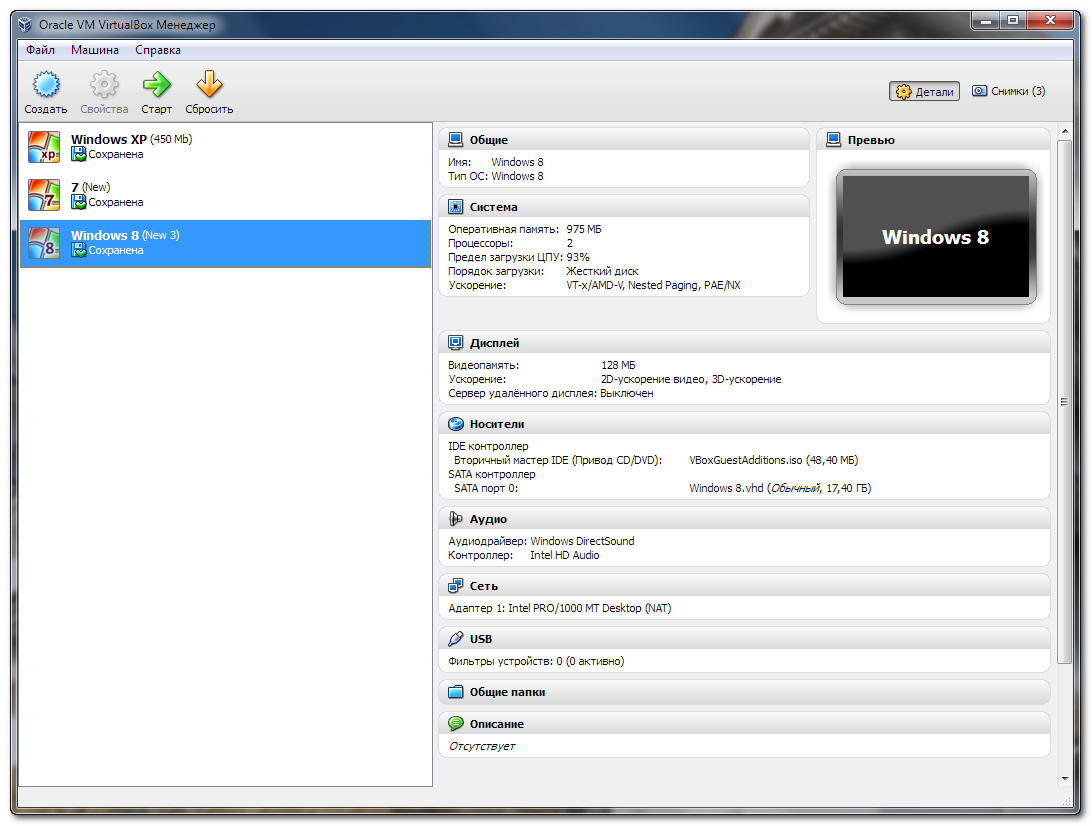Click the details pane scroll-up arrow

pos(1064,131)
